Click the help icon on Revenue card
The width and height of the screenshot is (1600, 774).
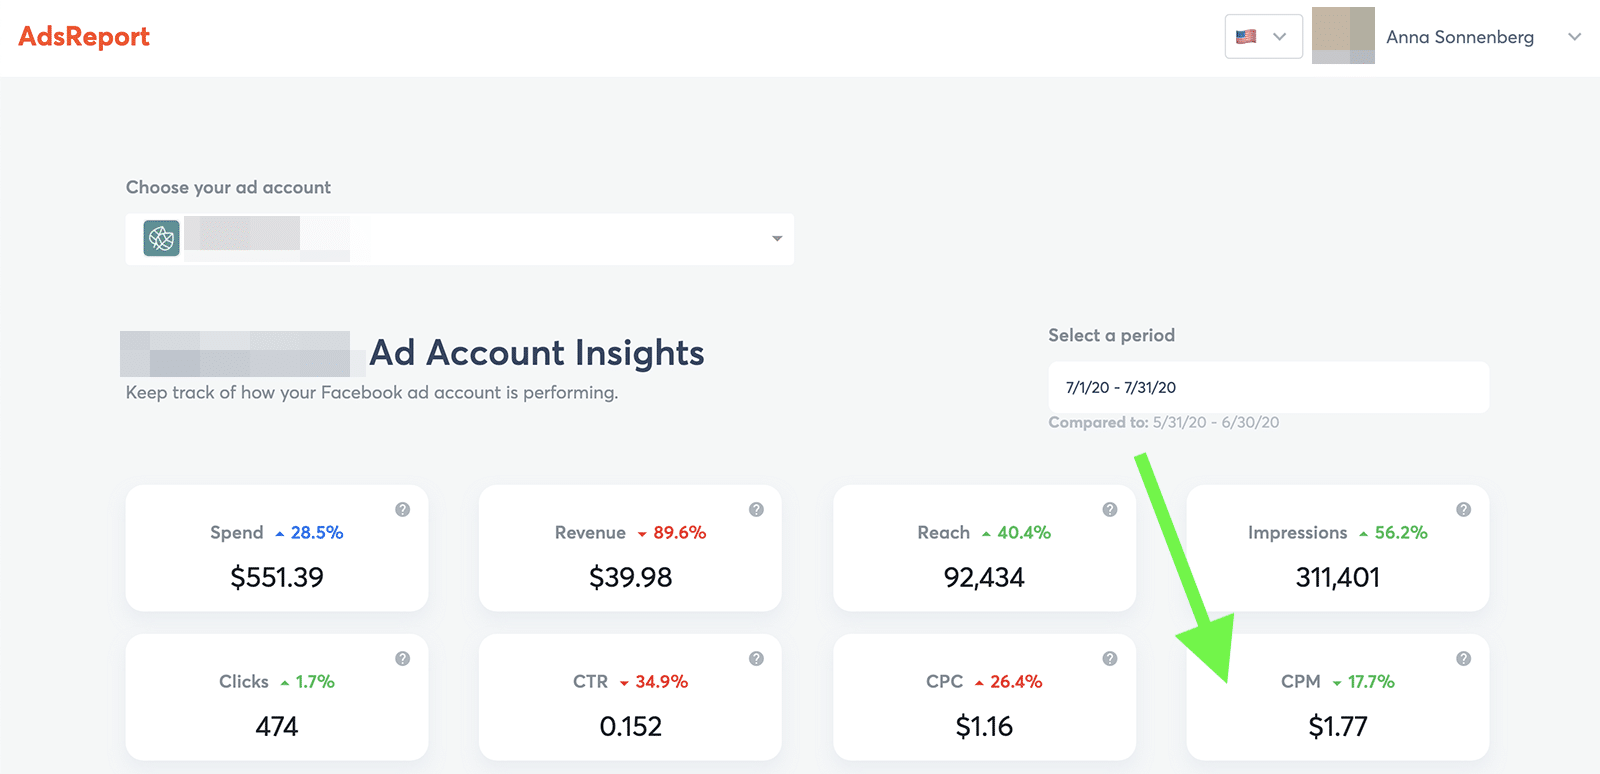756,510
